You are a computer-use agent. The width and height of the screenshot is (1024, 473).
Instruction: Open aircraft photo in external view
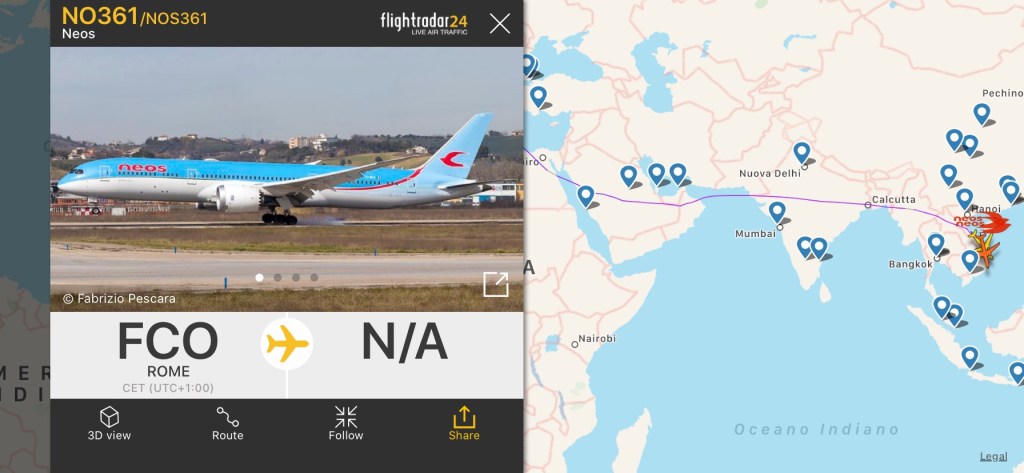coord(496,284)
